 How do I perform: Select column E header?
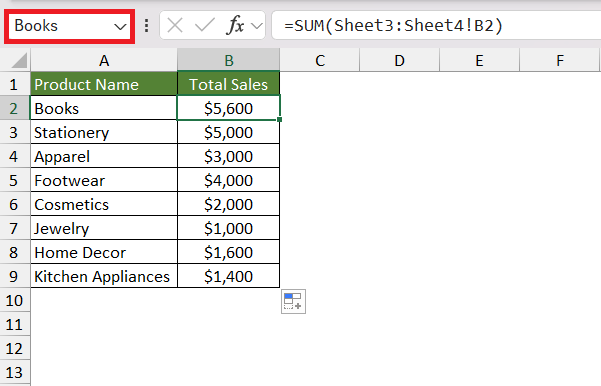[x=479, y=60]
